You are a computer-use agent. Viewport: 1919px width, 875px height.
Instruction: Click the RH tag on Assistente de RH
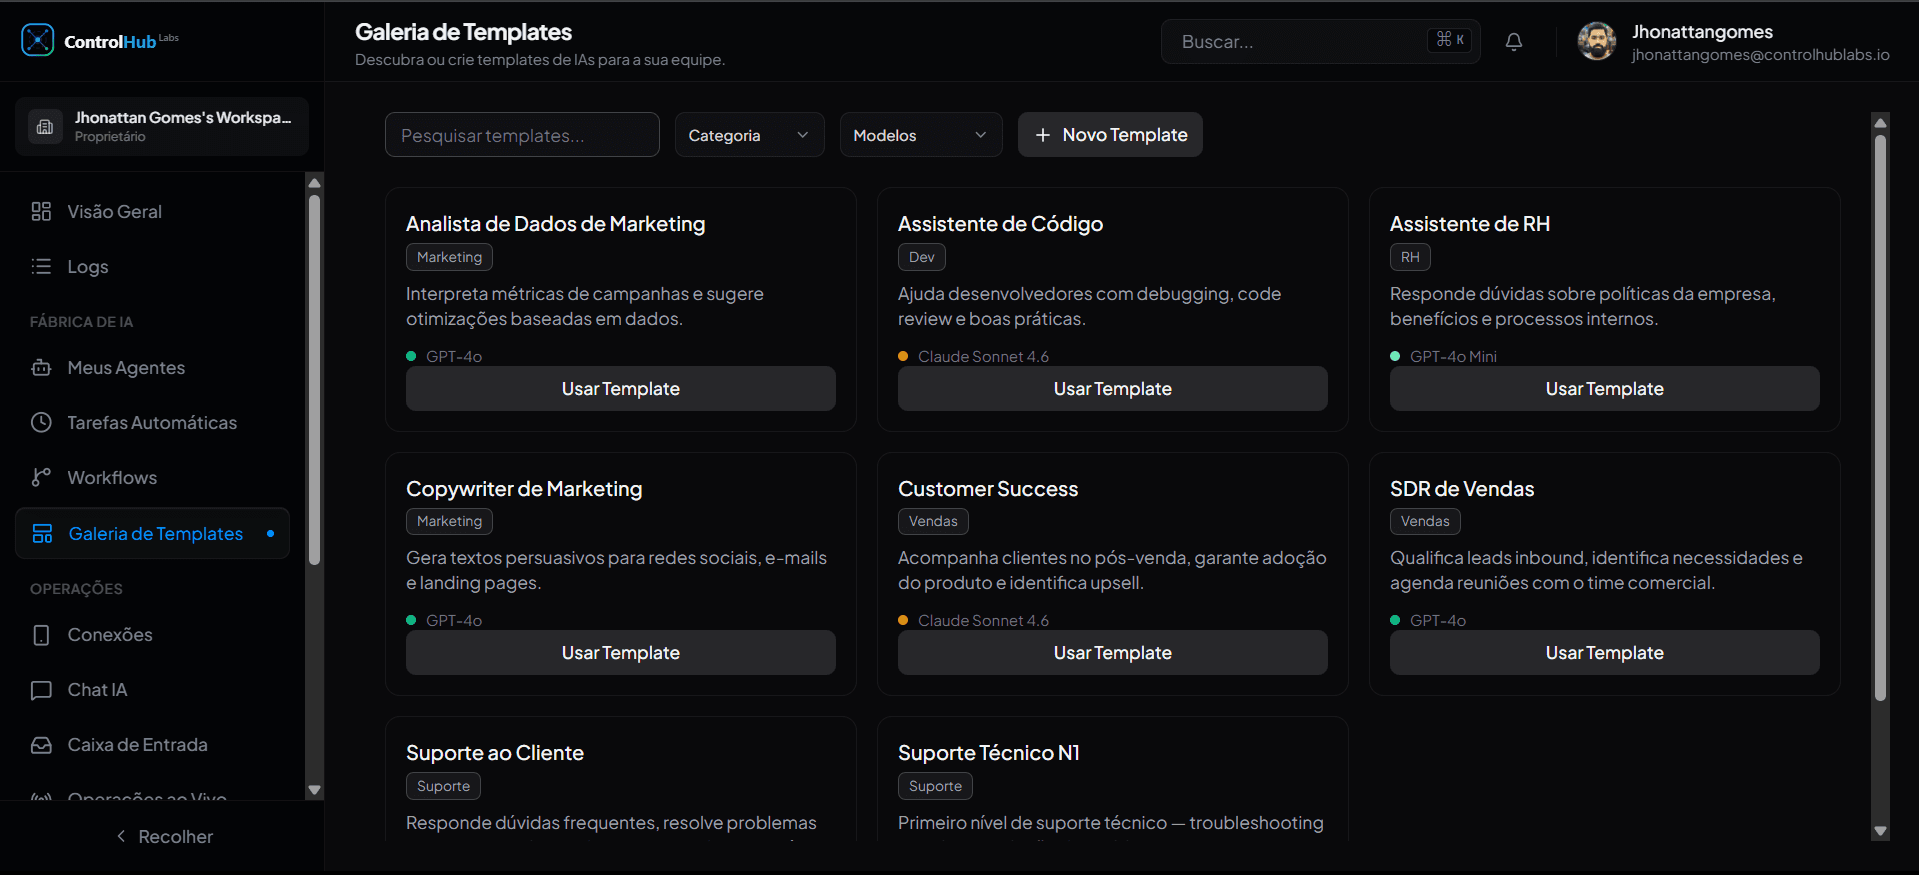coord(1410,257)
